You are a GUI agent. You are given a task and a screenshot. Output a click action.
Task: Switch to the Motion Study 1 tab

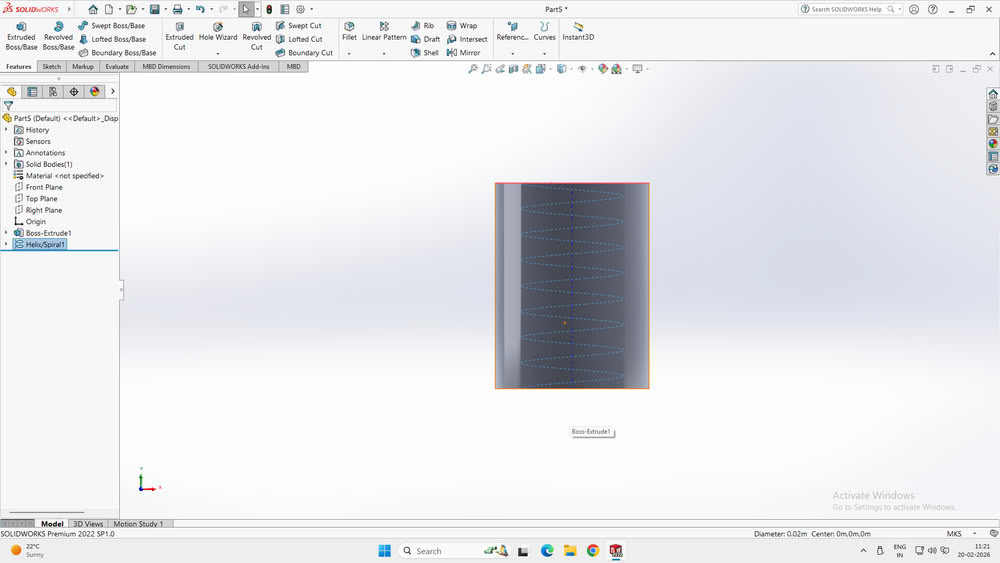[138, 523]
